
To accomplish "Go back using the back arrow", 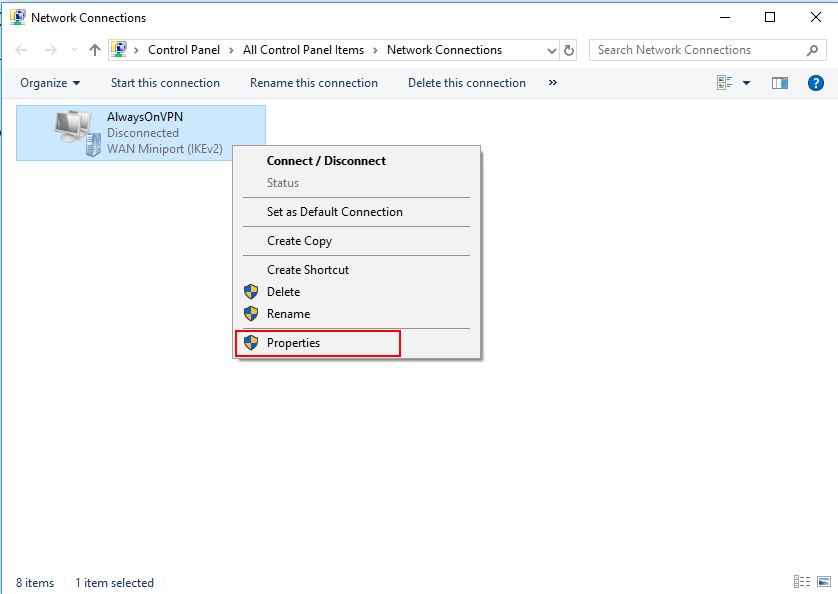I will pyautogui.click(x=21, y=50).
